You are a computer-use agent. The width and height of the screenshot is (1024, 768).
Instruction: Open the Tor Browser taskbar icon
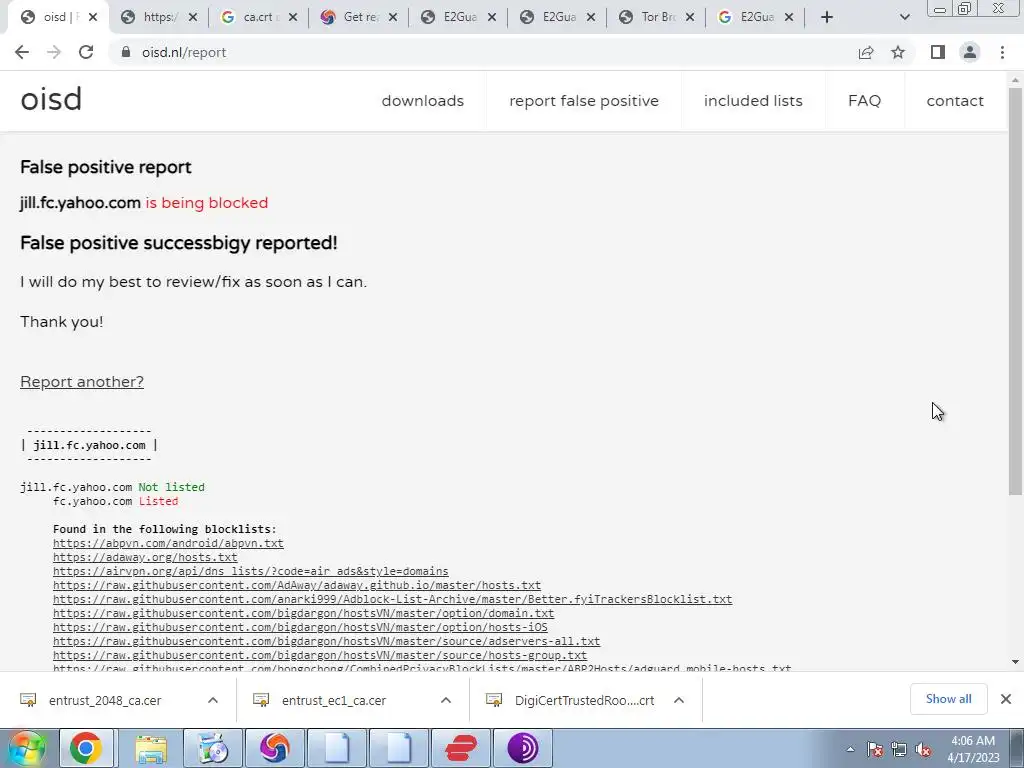point(523,748)
